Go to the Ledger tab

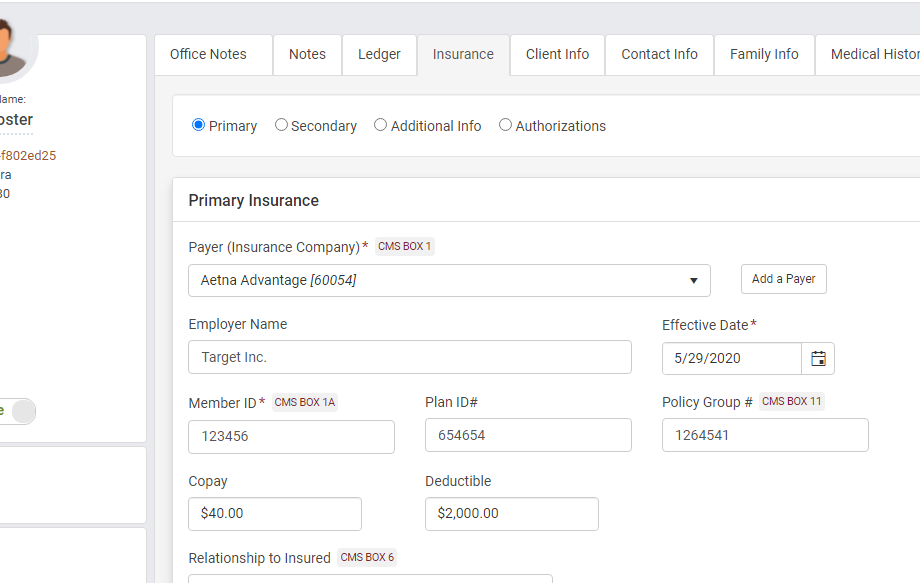[x=379, y=55]
